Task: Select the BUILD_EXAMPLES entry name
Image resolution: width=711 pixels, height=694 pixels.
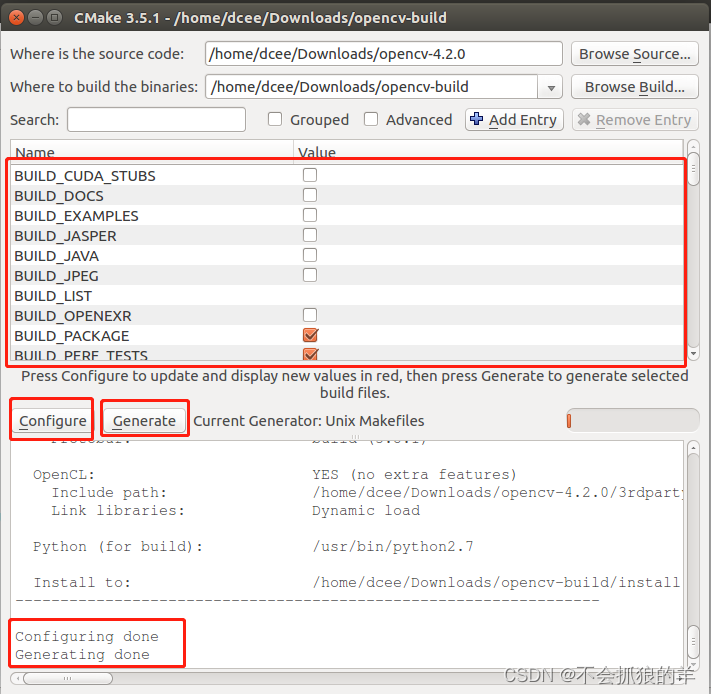Action: pos(76,216)
